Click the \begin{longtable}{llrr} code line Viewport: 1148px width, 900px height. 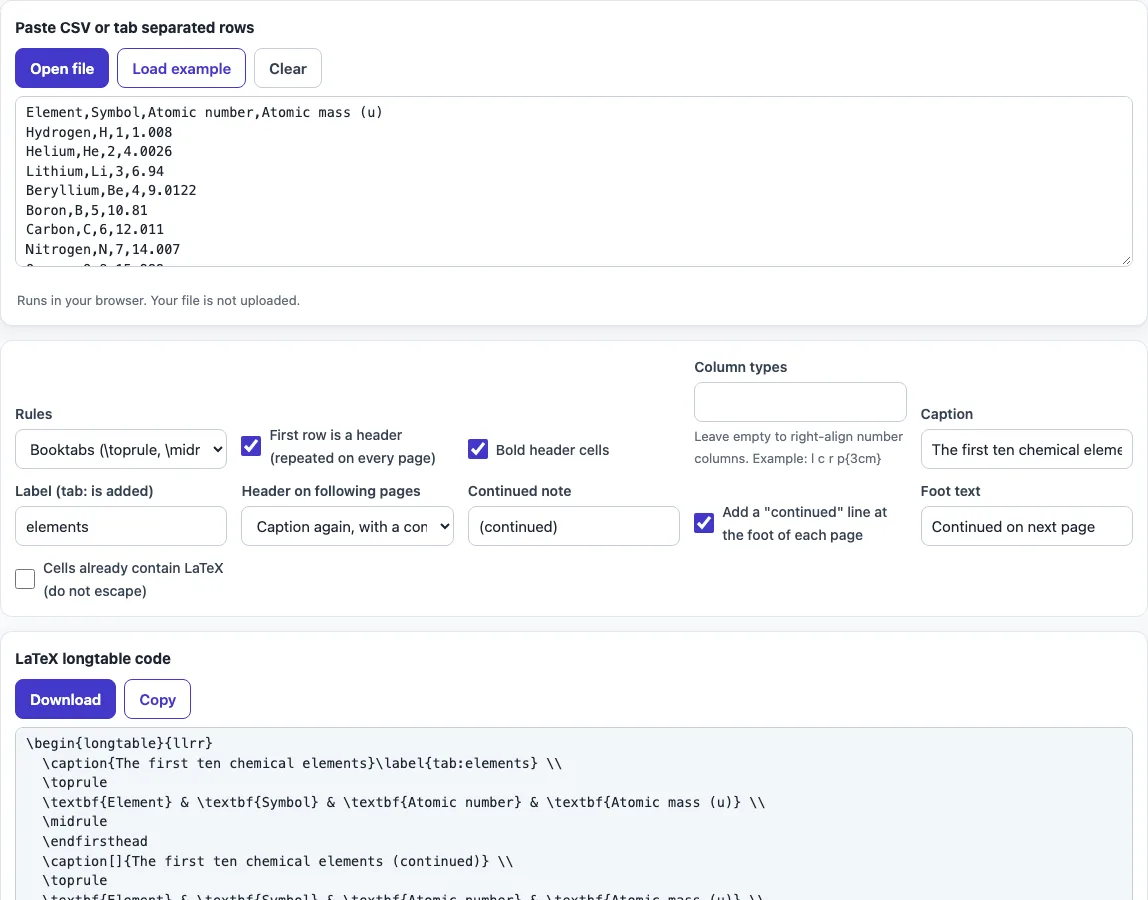coord(119,743)
